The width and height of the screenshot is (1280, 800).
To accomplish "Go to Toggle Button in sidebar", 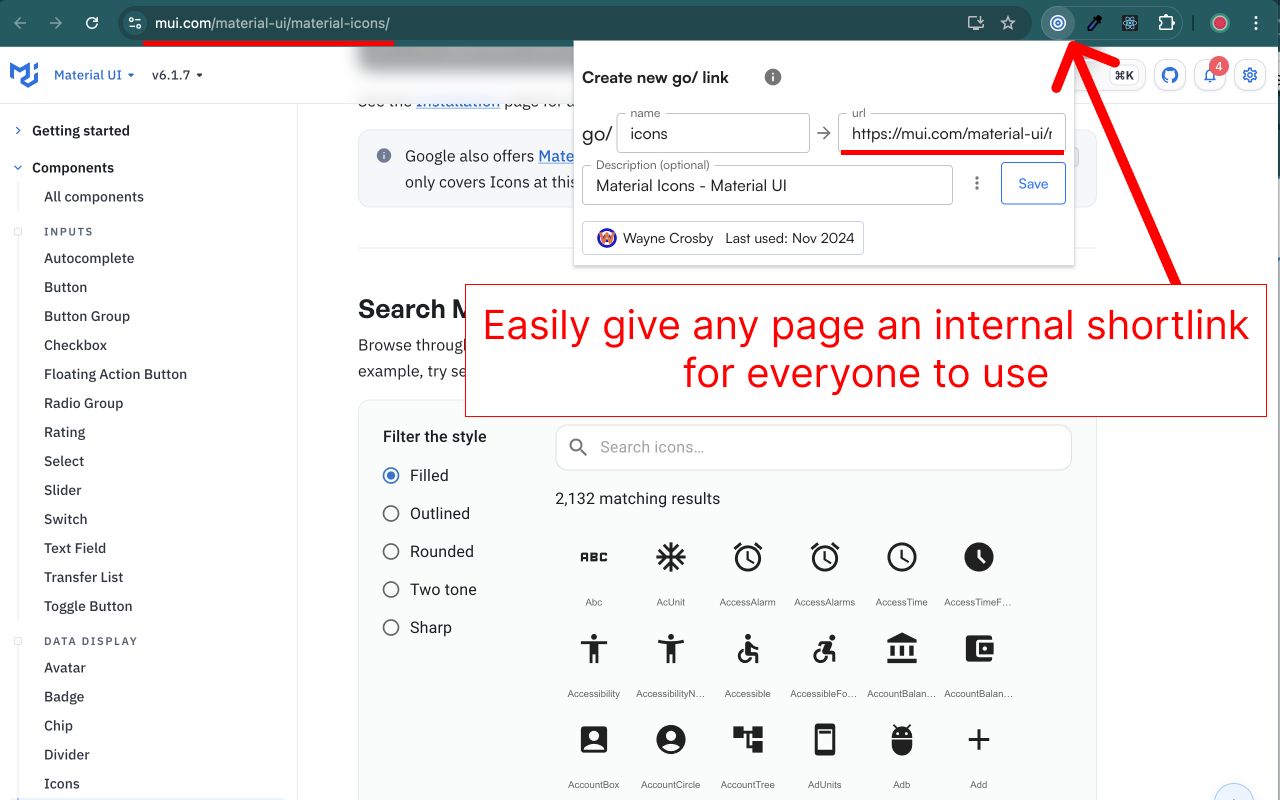I will tap(88, 606).
